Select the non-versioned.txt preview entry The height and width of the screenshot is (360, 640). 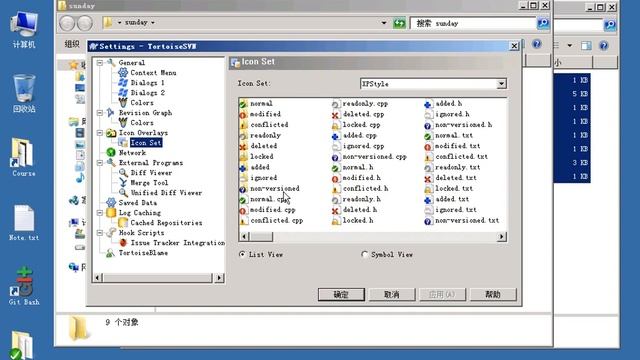[x=467, y=220]
